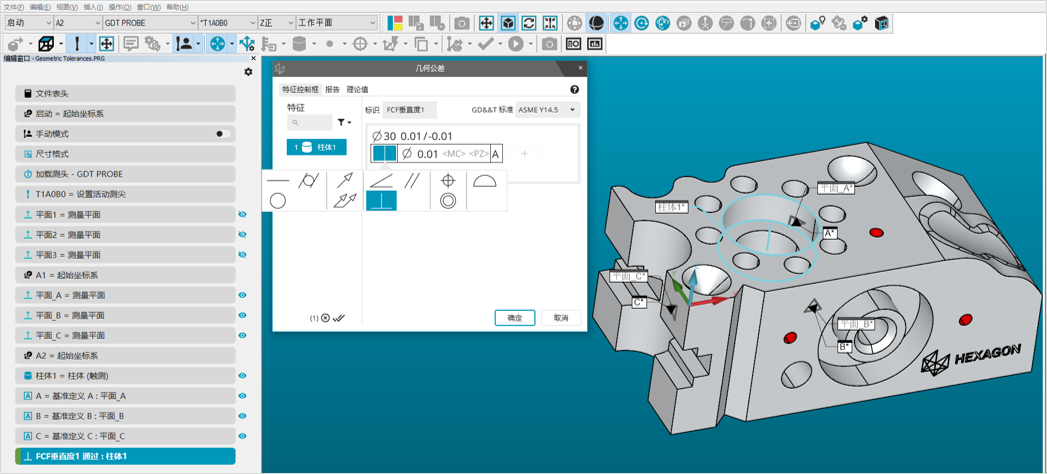1047x474 pixels.
Task: Open the help question mark in dialog
Action: (x=574, y=90)
